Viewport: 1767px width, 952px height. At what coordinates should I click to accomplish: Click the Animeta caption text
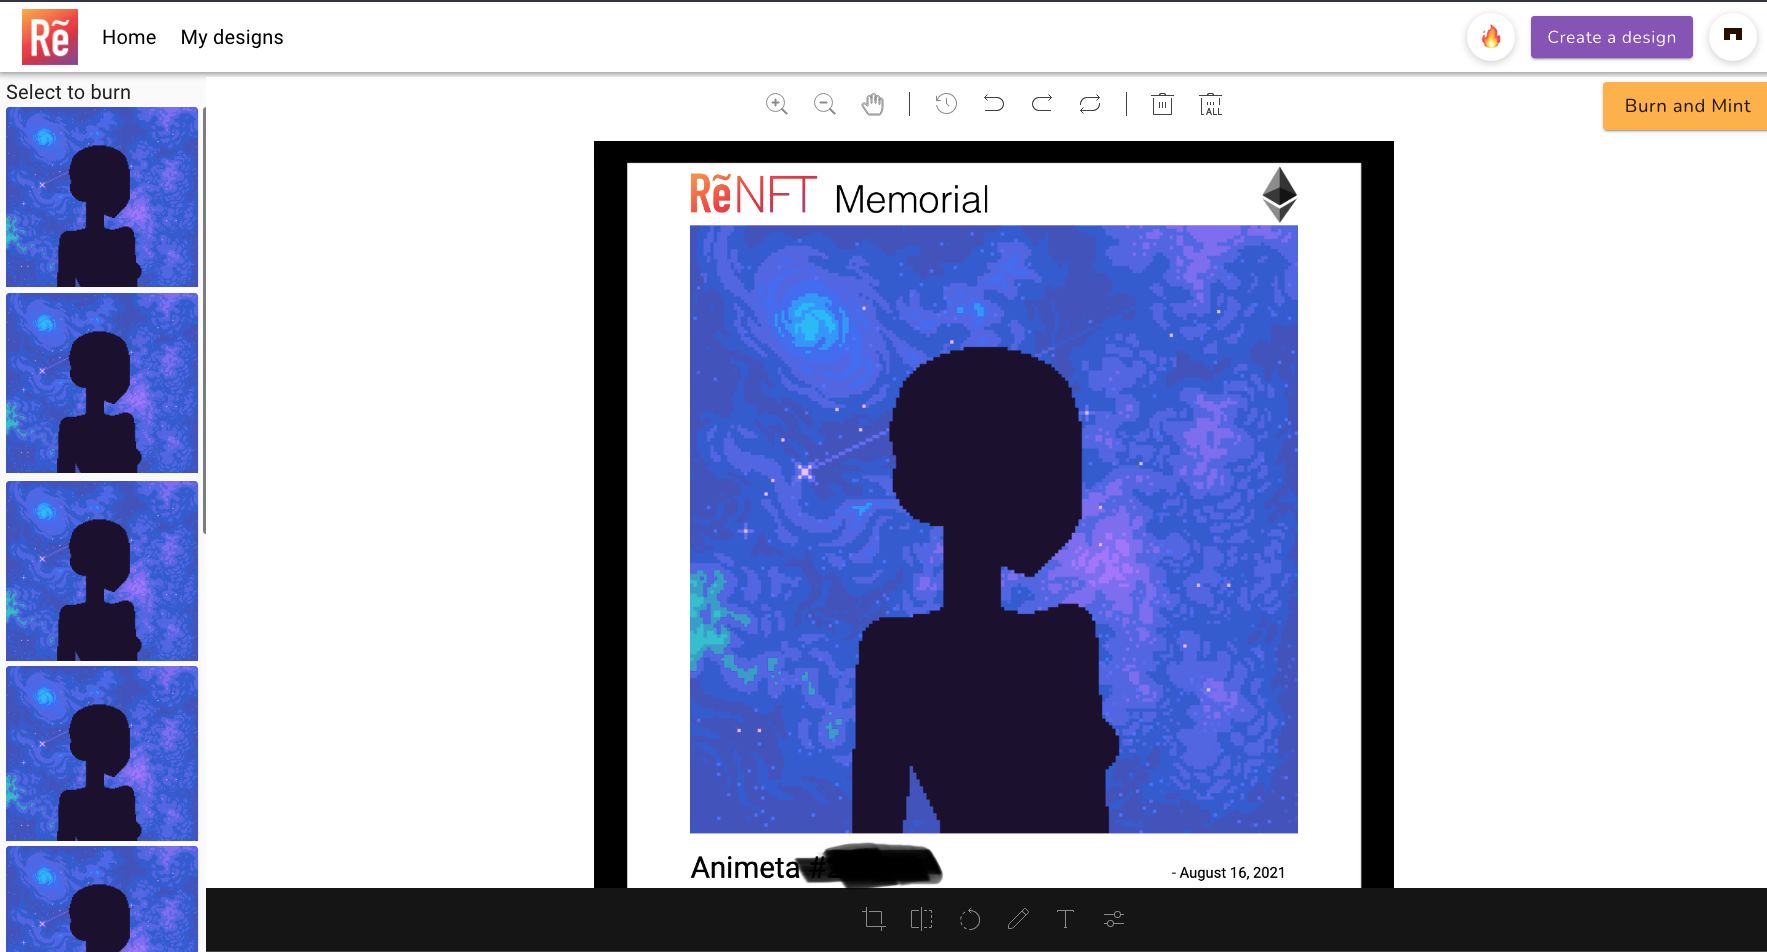coord(745,867)
